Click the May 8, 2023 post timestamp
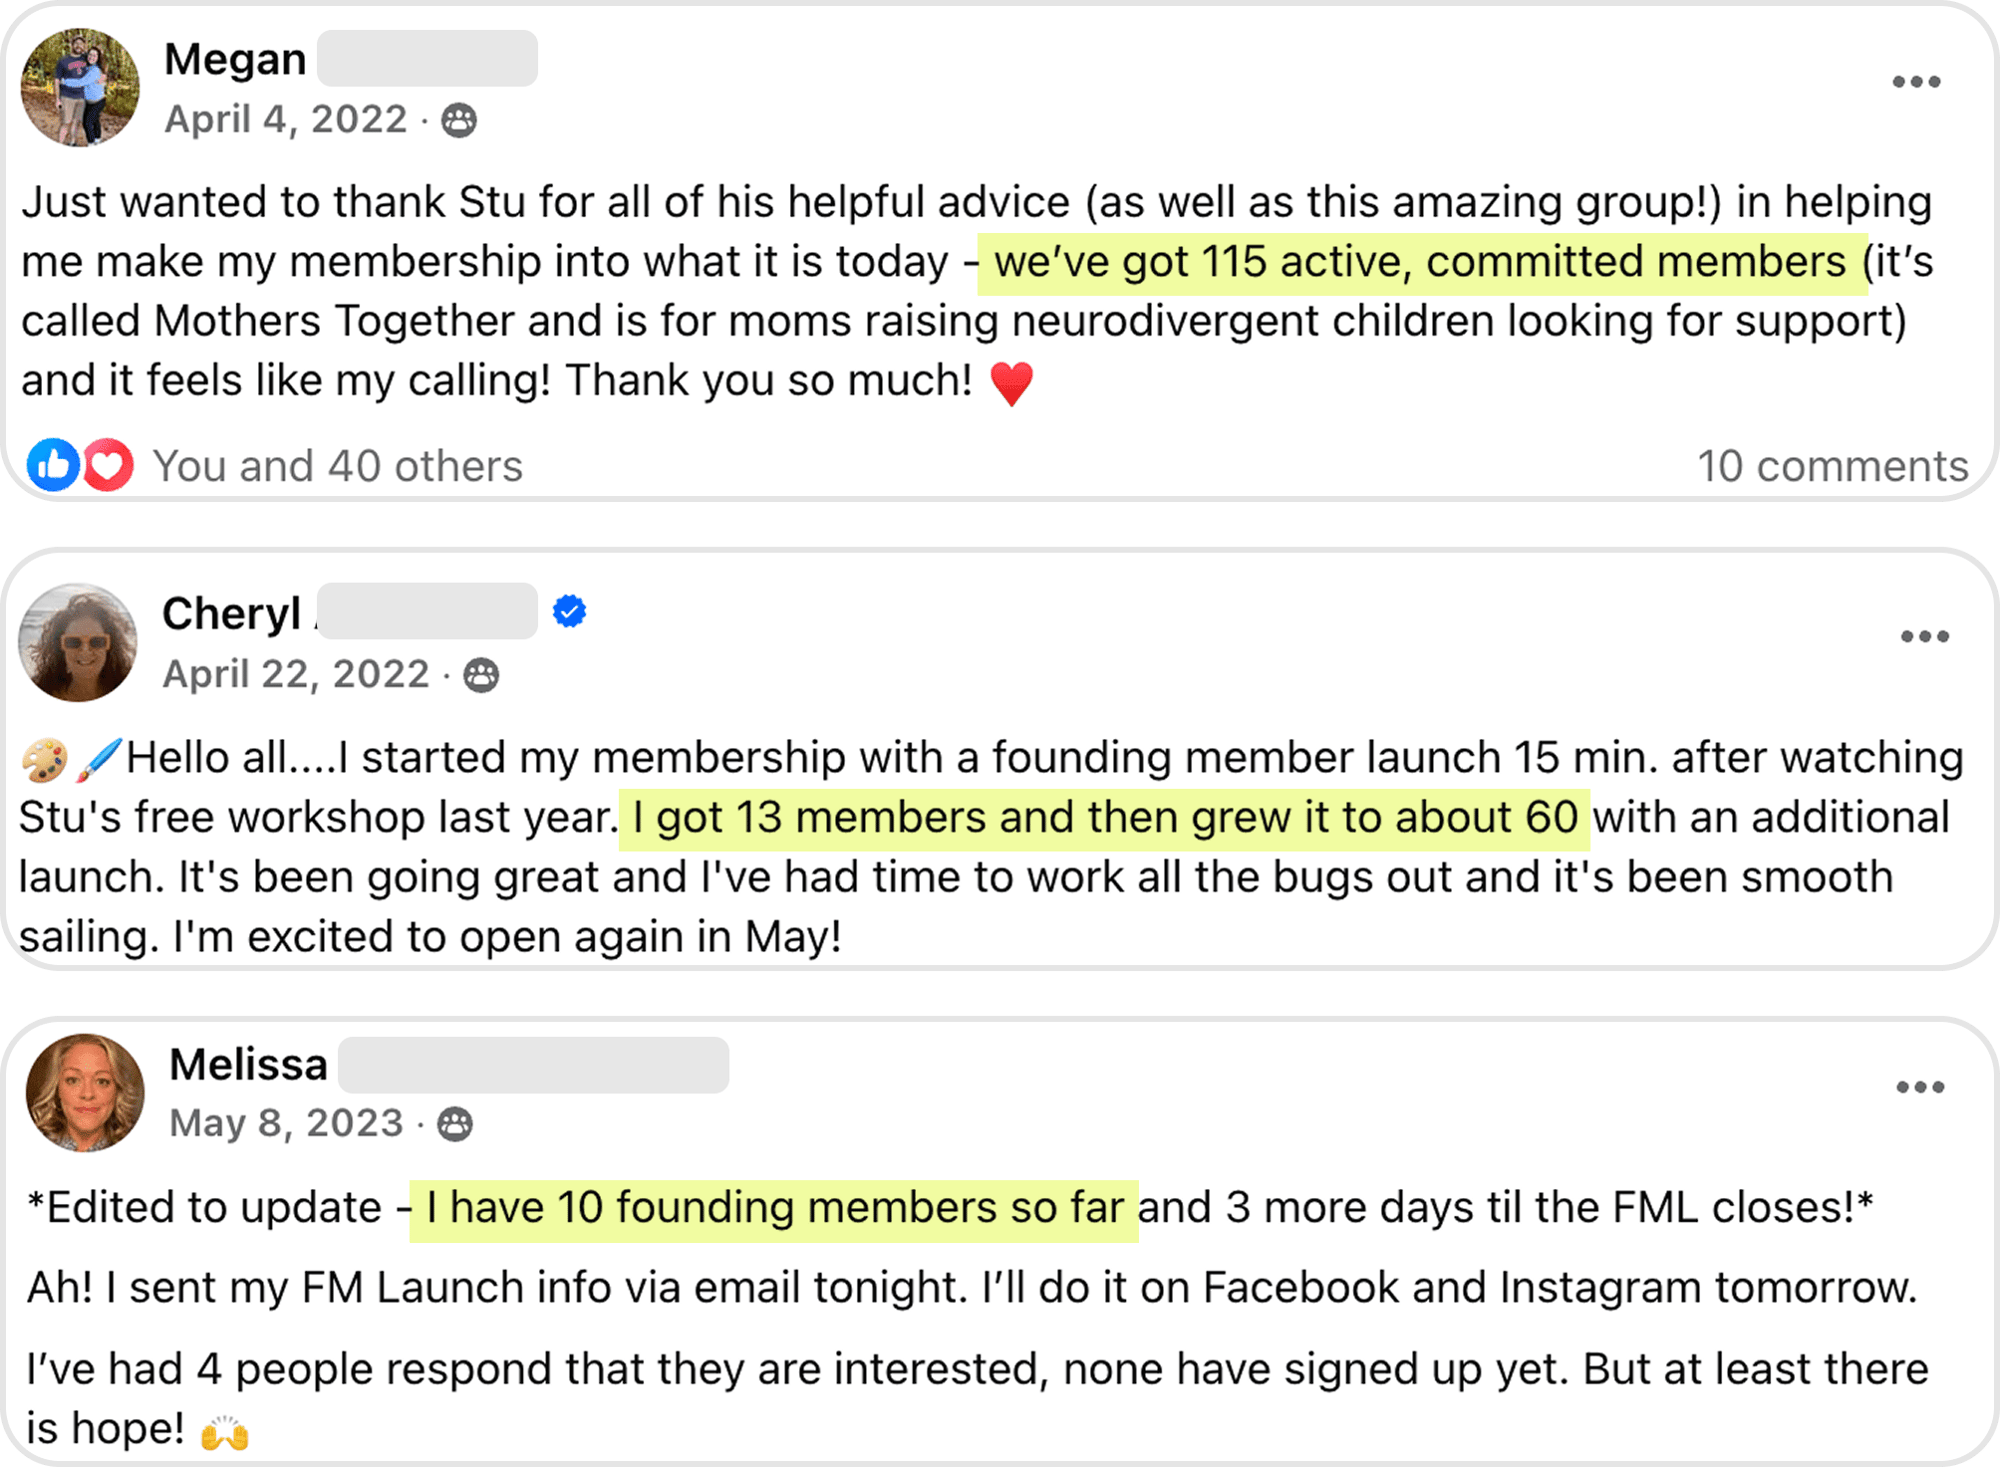The image size is (2000, 1467). [x=286, y=1123]
